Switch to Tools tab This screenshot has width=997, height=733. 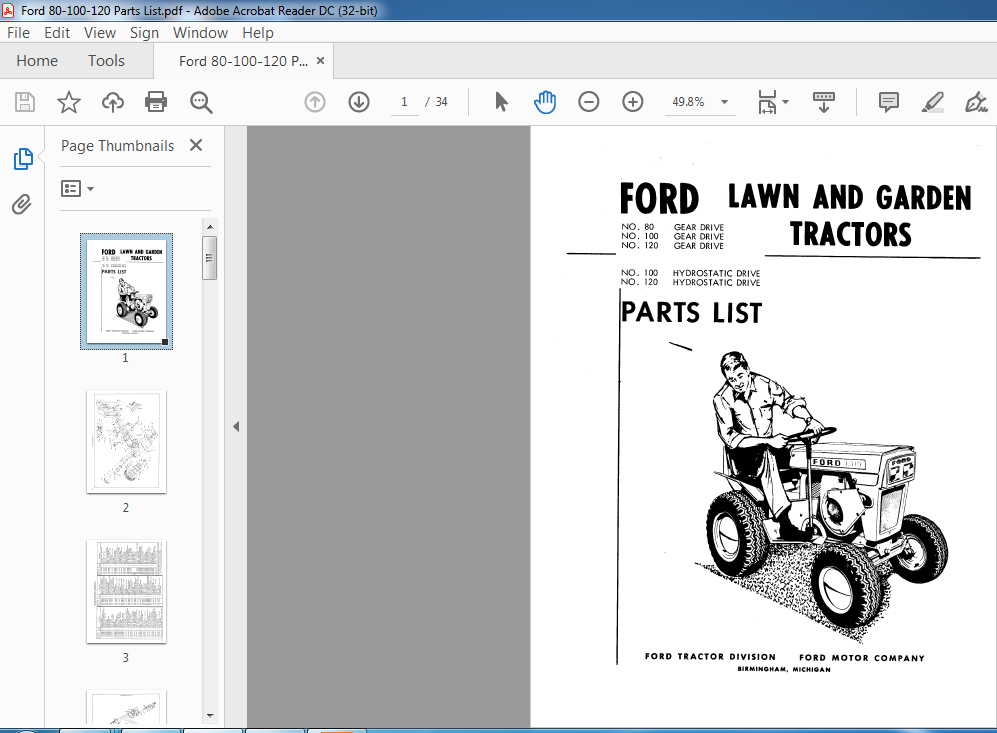tap(106, 61)
